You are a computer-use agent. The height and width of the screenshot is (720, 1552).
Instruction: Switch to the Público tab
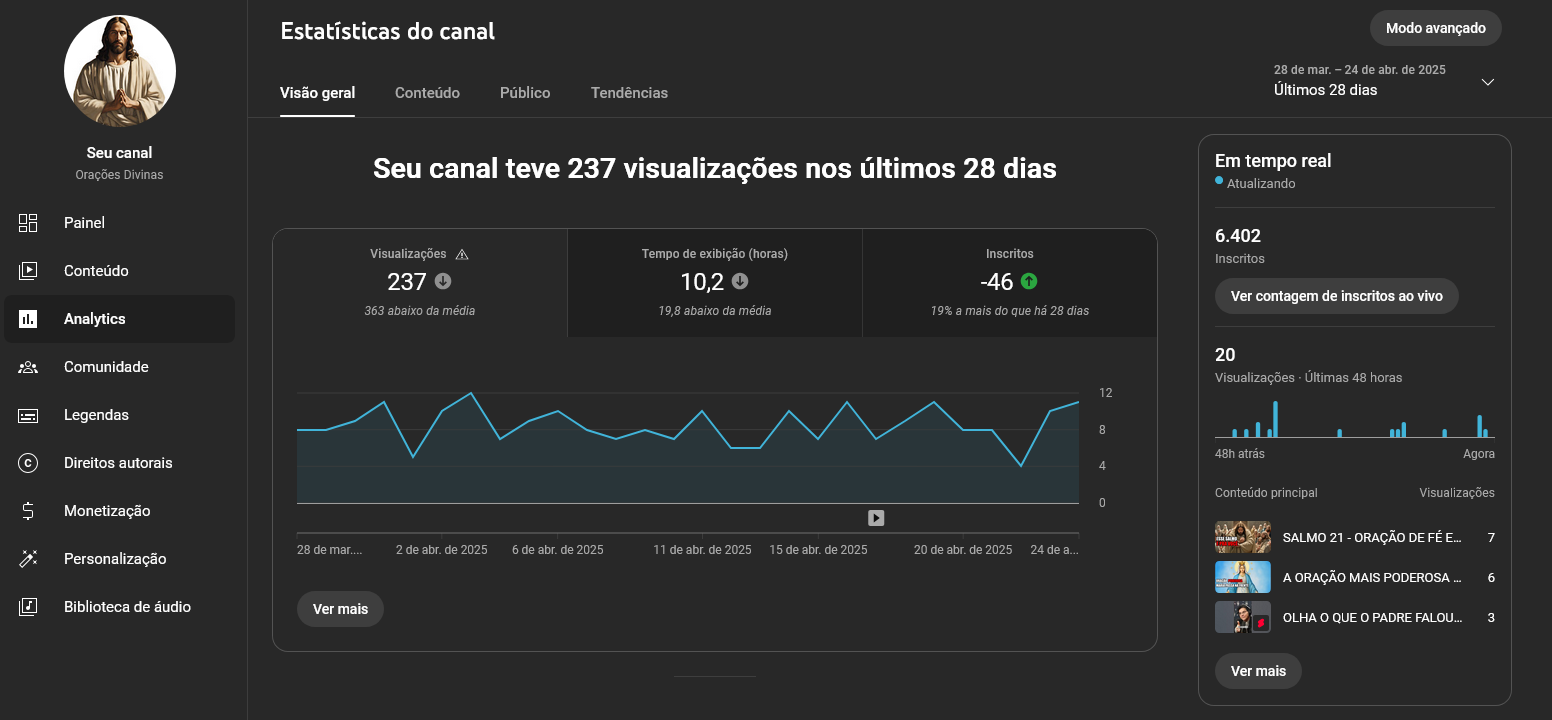pos(525,93)
